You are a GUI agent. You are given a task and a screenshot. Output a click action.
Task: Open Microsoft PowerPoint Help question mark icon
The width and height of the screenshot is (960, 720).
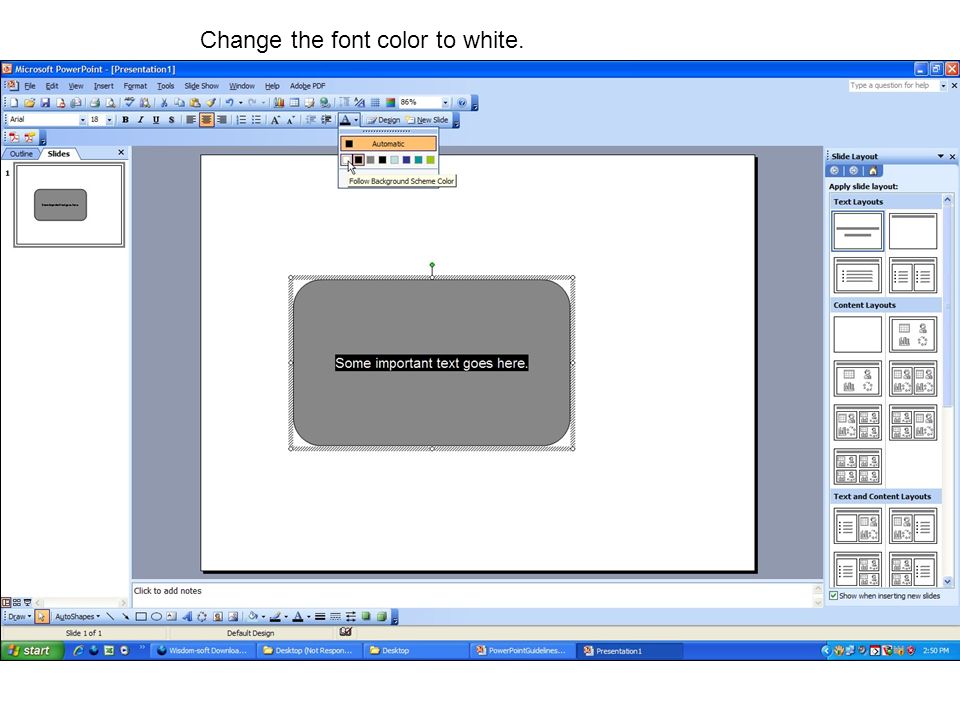pyautogui.click(x=462, y=103)
